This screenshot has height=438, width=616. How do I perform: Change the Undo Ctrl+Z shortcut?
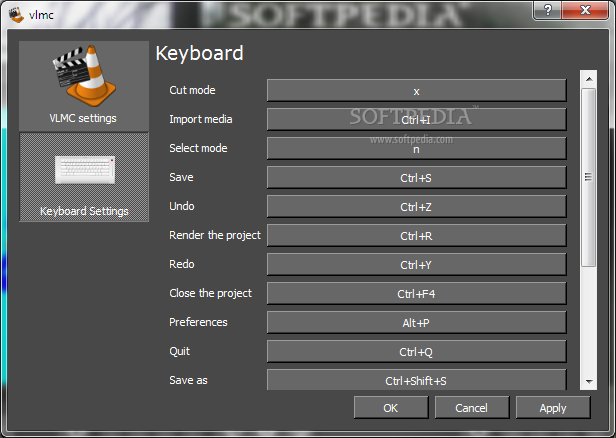click(x=416, y=207)
